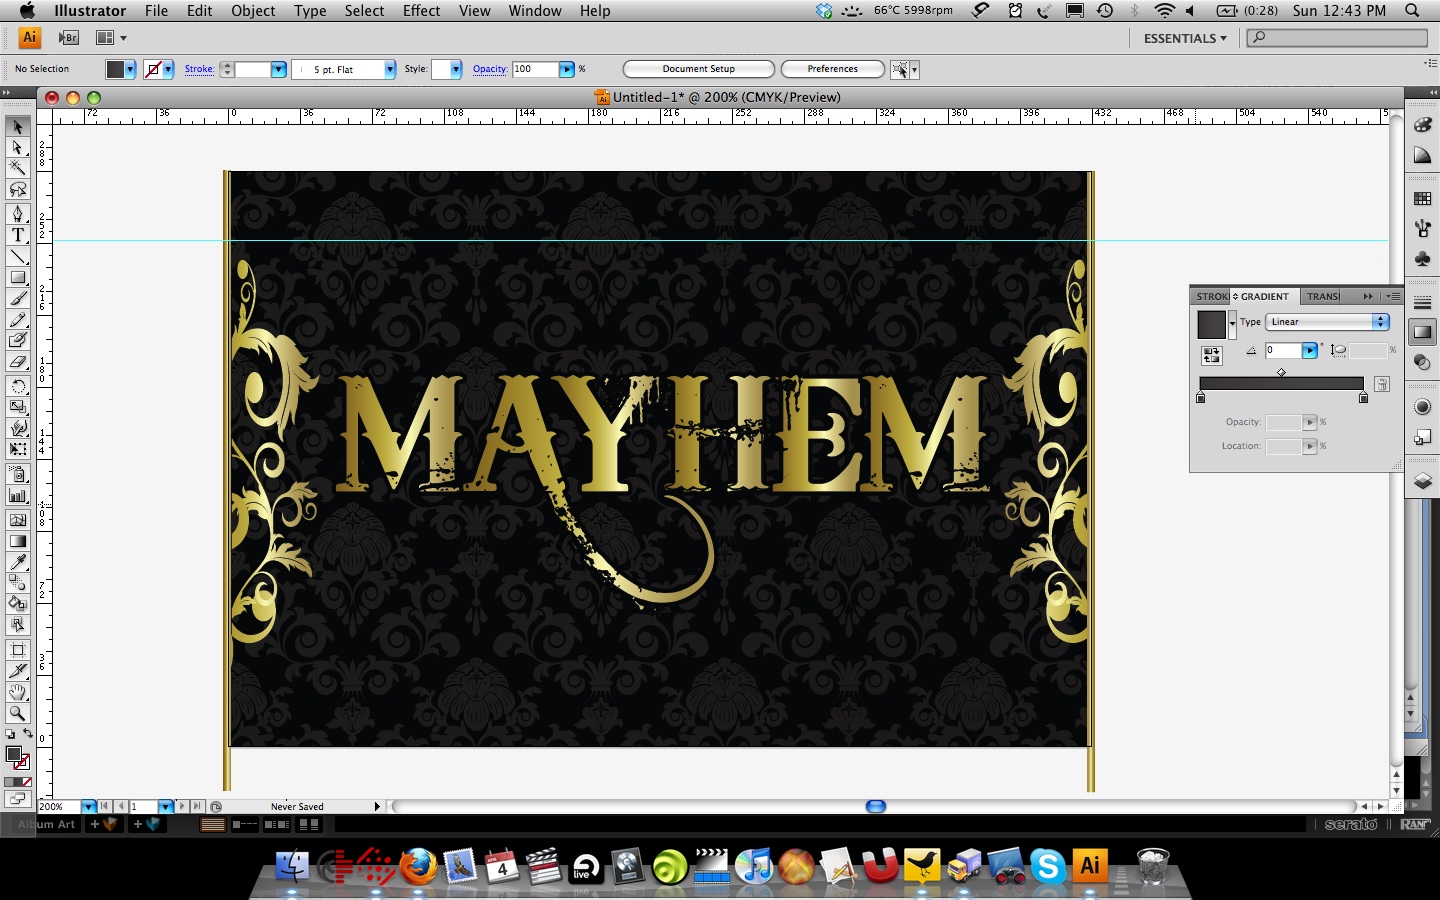
Task: Swap fill and stroke colors
Action: pyautogui.click(x=27, y=734)
